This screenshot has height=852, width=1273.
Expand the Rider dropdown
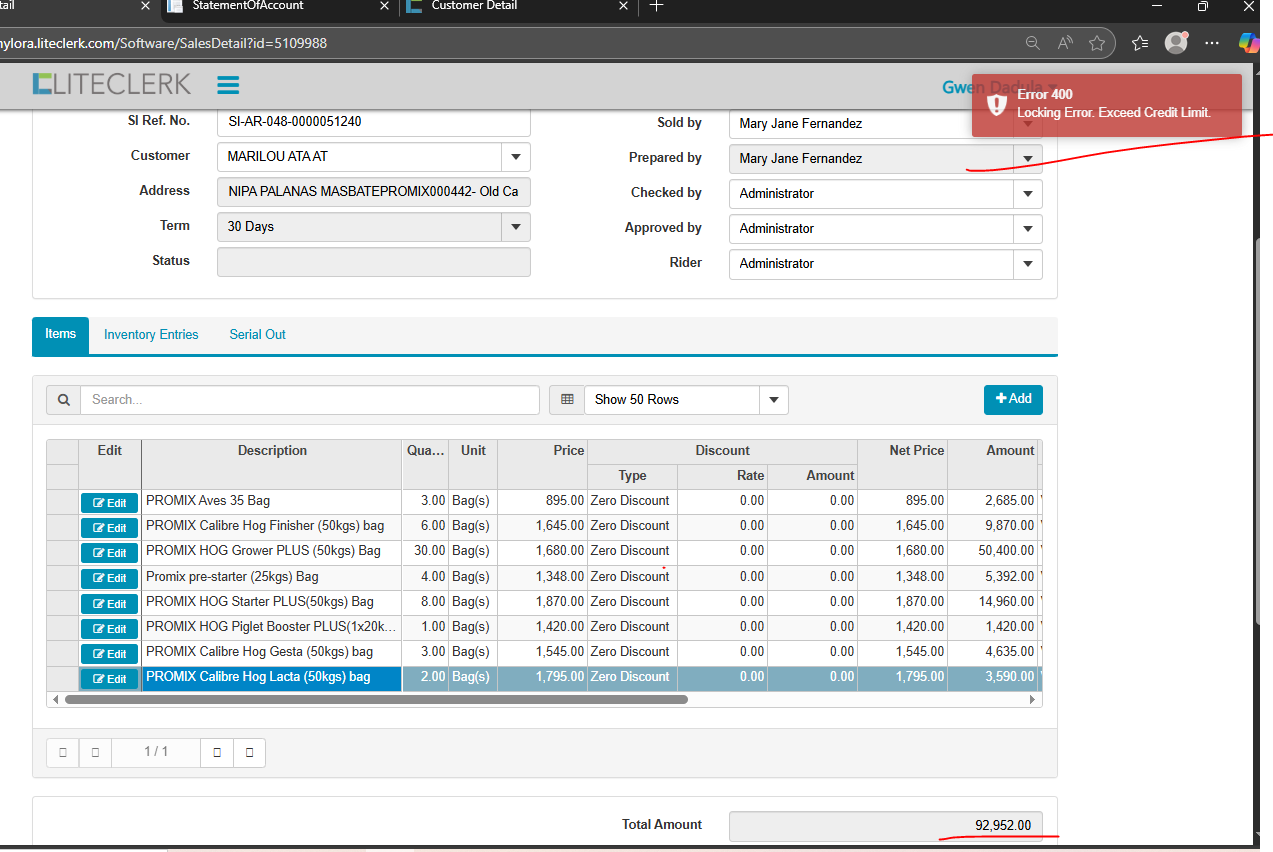pos(1027,264)
